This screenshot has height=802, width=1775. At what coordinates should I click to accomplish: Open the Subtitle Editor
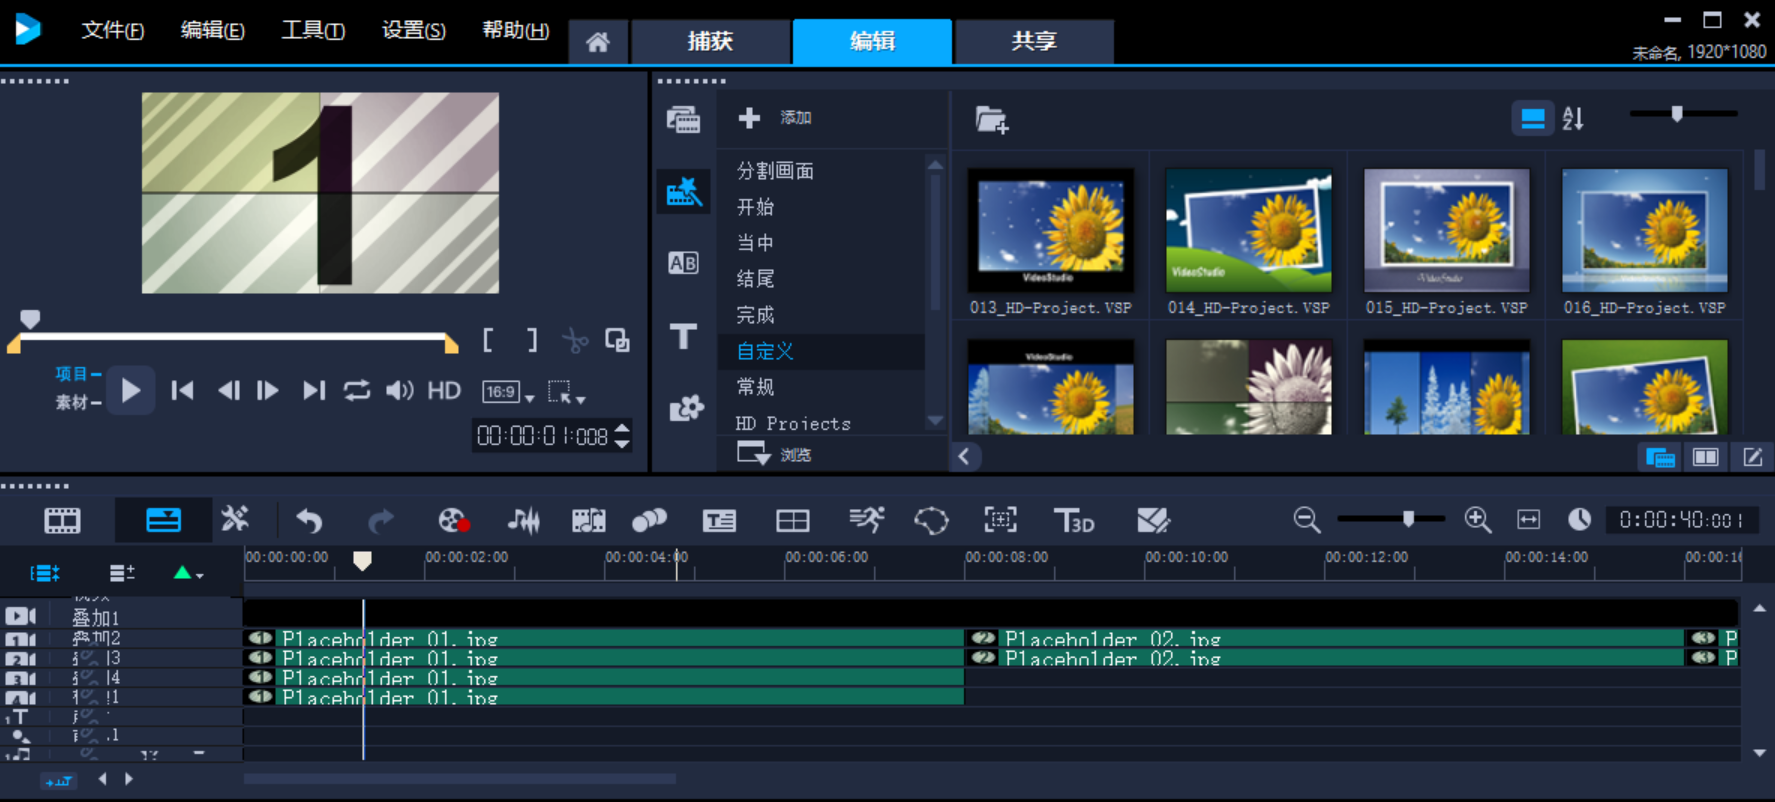click(719, 520)
